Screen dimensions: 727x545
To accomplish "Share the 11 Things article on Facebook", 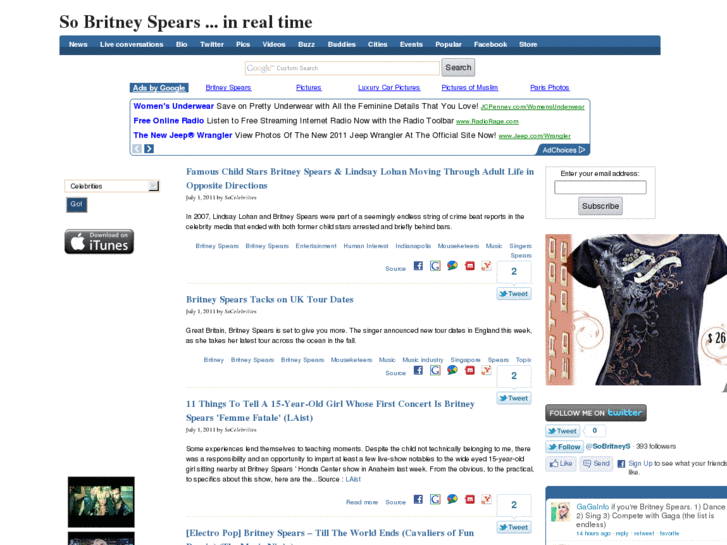I will 418,499.
